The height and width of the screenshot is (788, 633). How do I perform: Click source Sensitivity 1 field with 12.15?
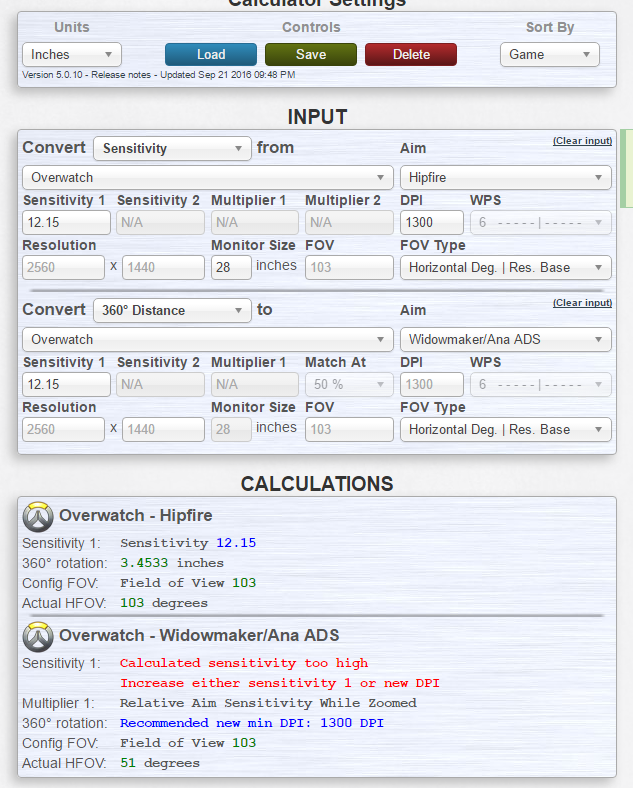[66, 223]
